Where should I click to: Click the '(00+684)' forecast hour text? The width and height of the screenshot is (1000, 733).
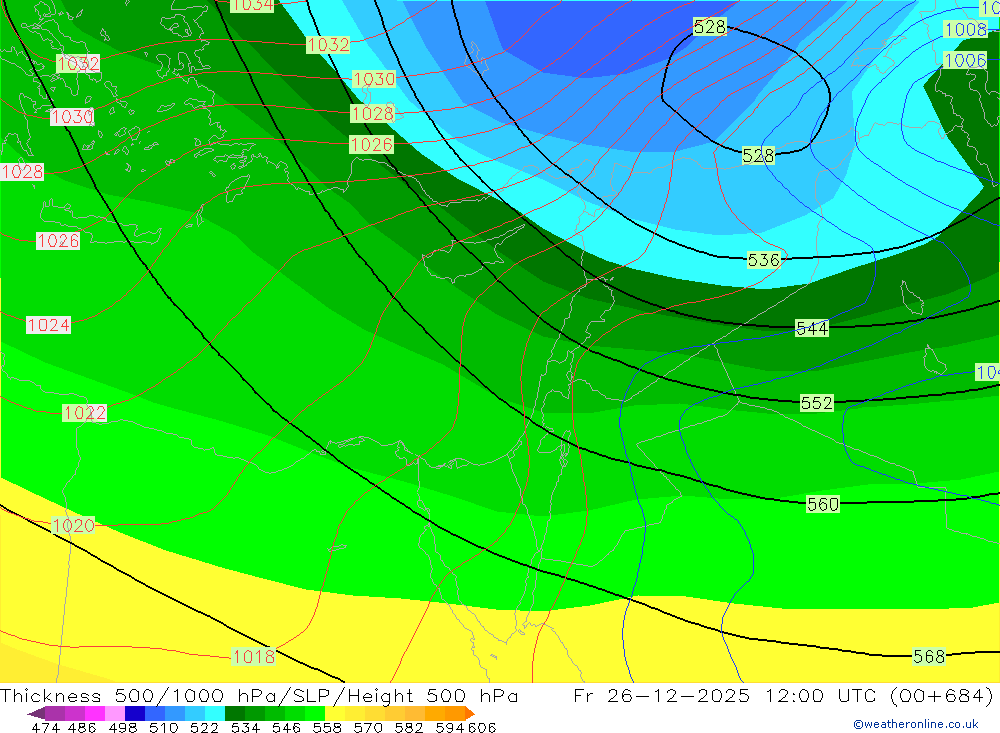pos(941,695)
